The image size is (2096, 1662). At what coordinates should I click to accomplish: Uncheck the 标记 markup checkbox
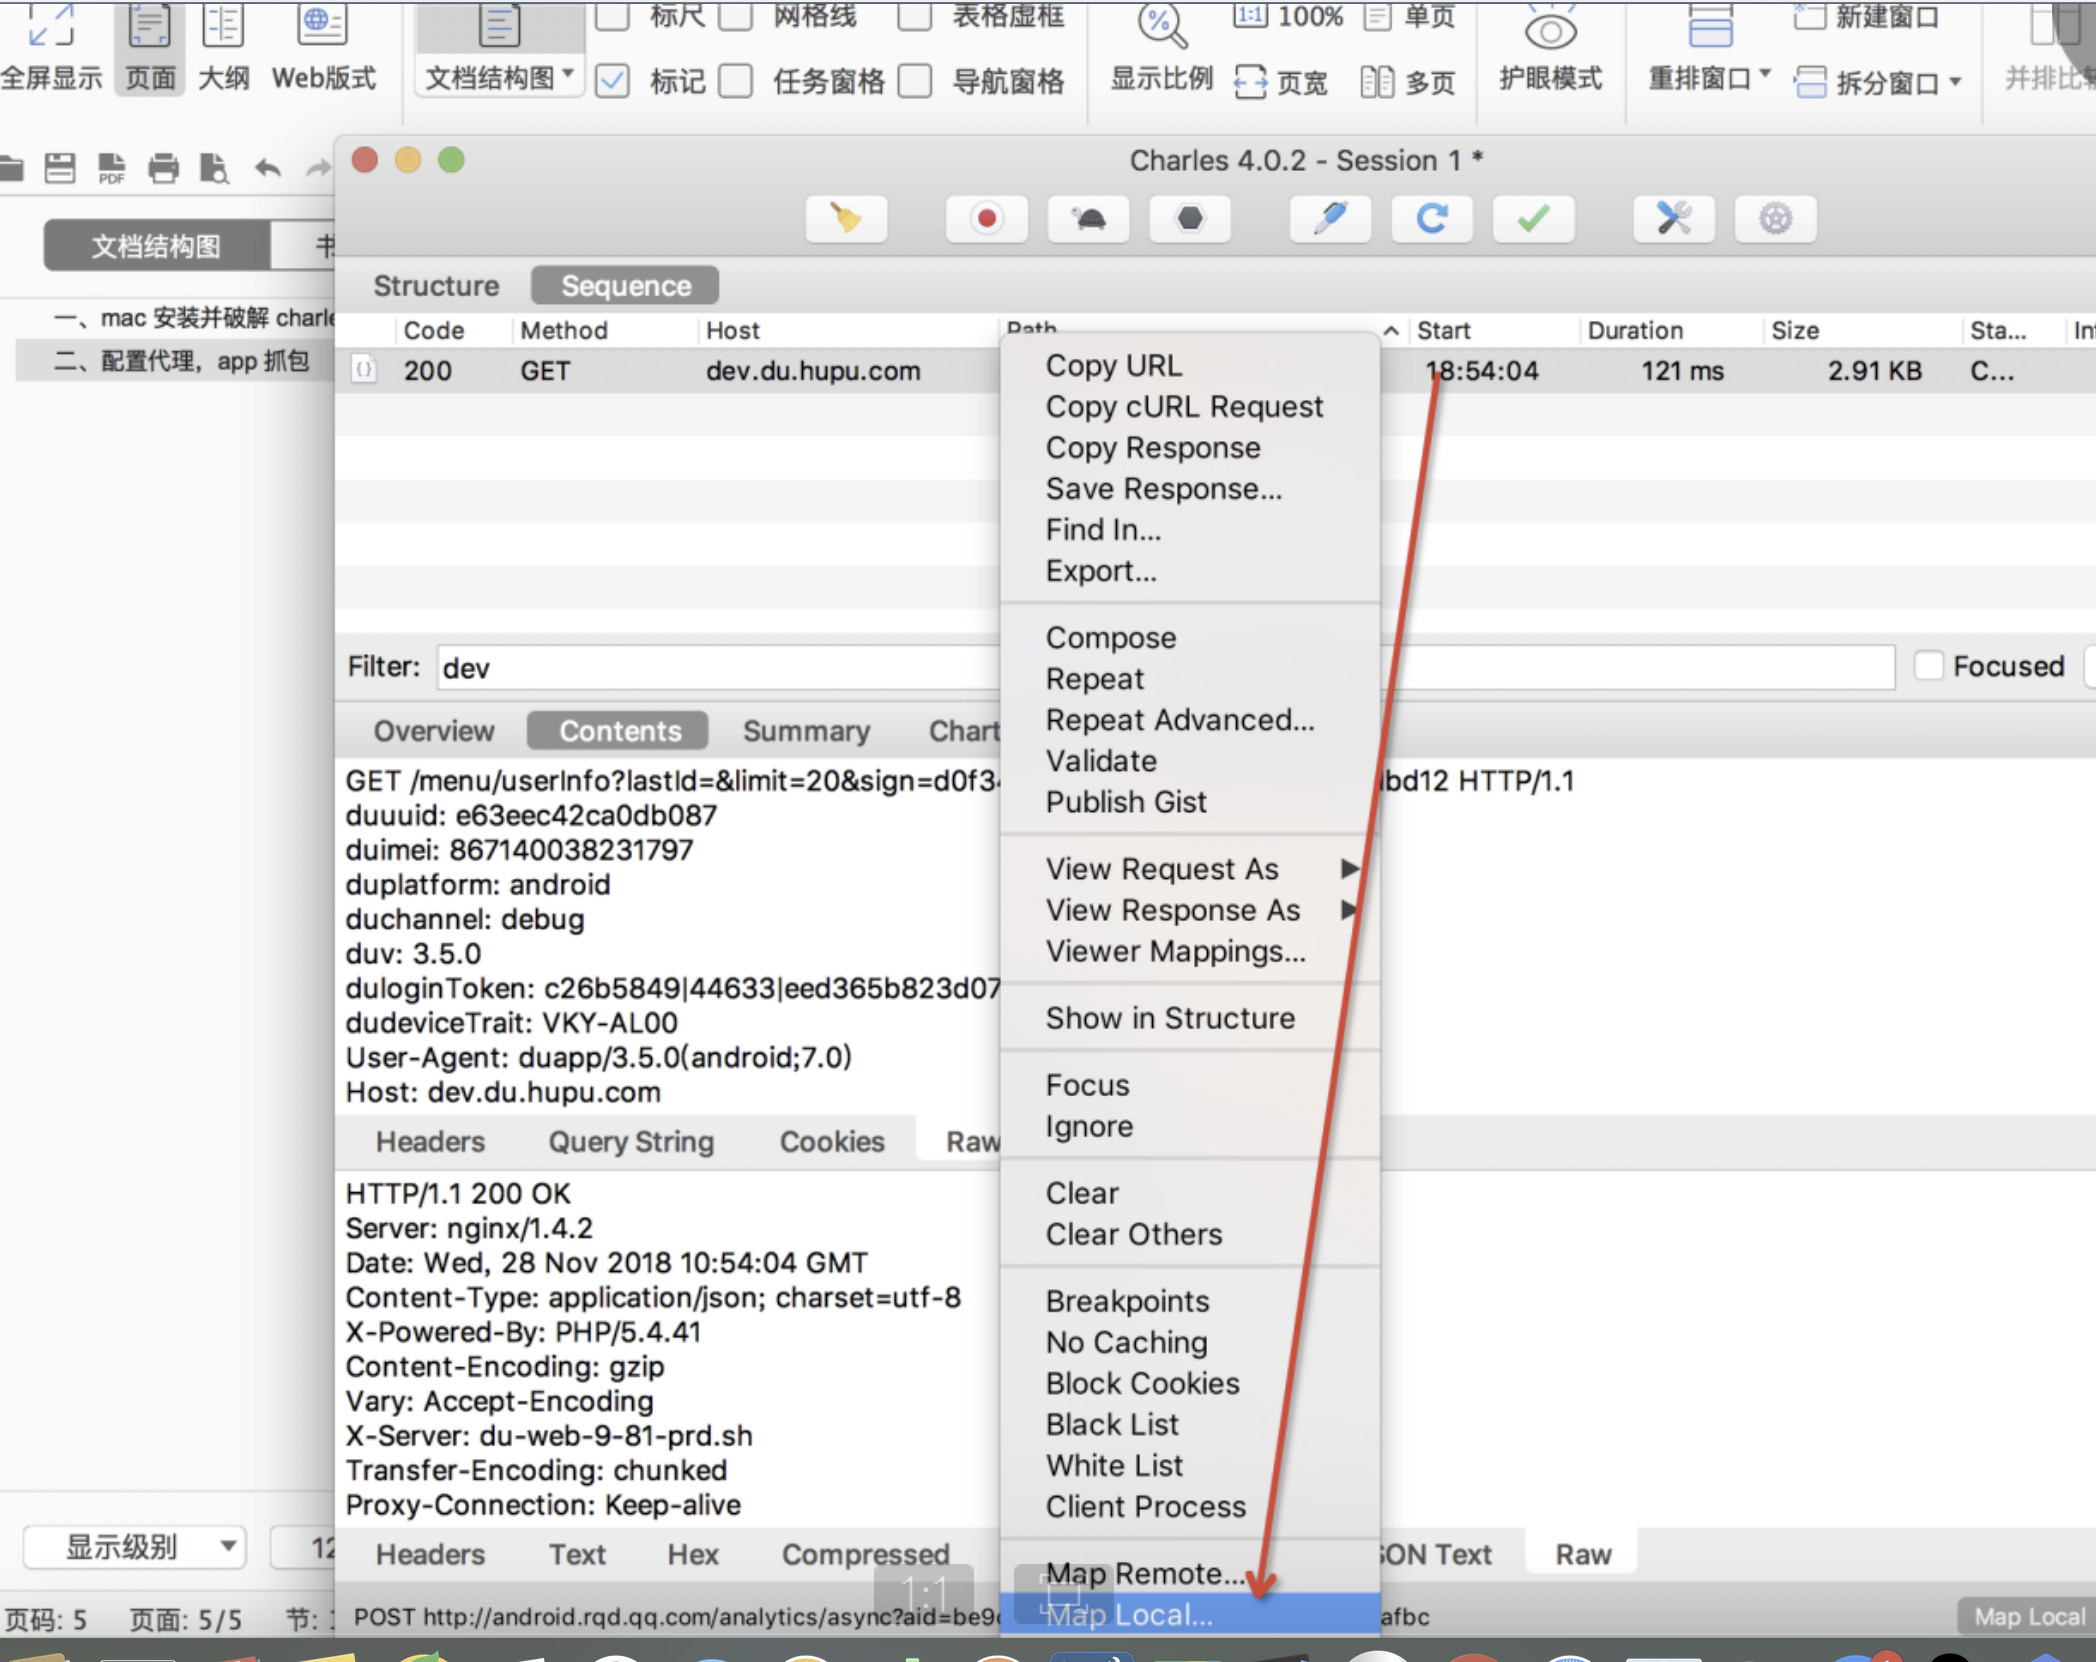pyautogui.click(x=612, y=81)
